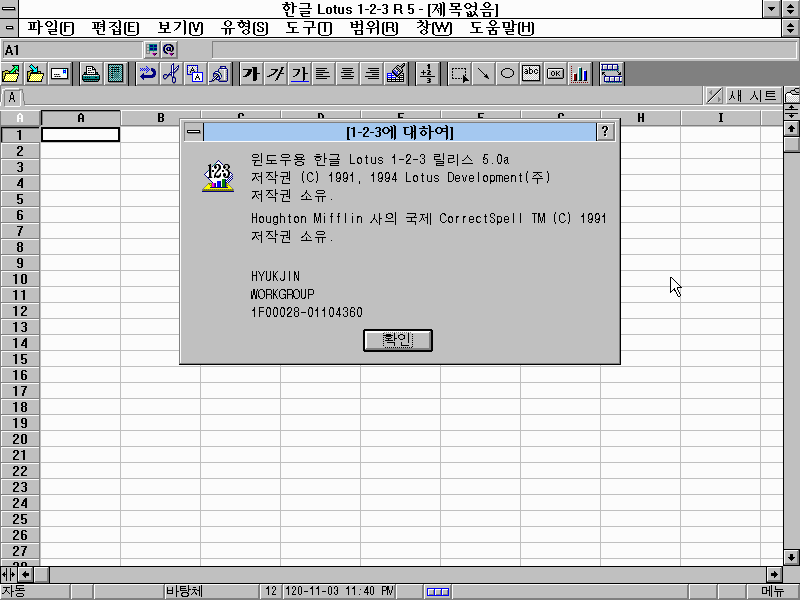Open the document control menu box

click(x=9, y=28)
